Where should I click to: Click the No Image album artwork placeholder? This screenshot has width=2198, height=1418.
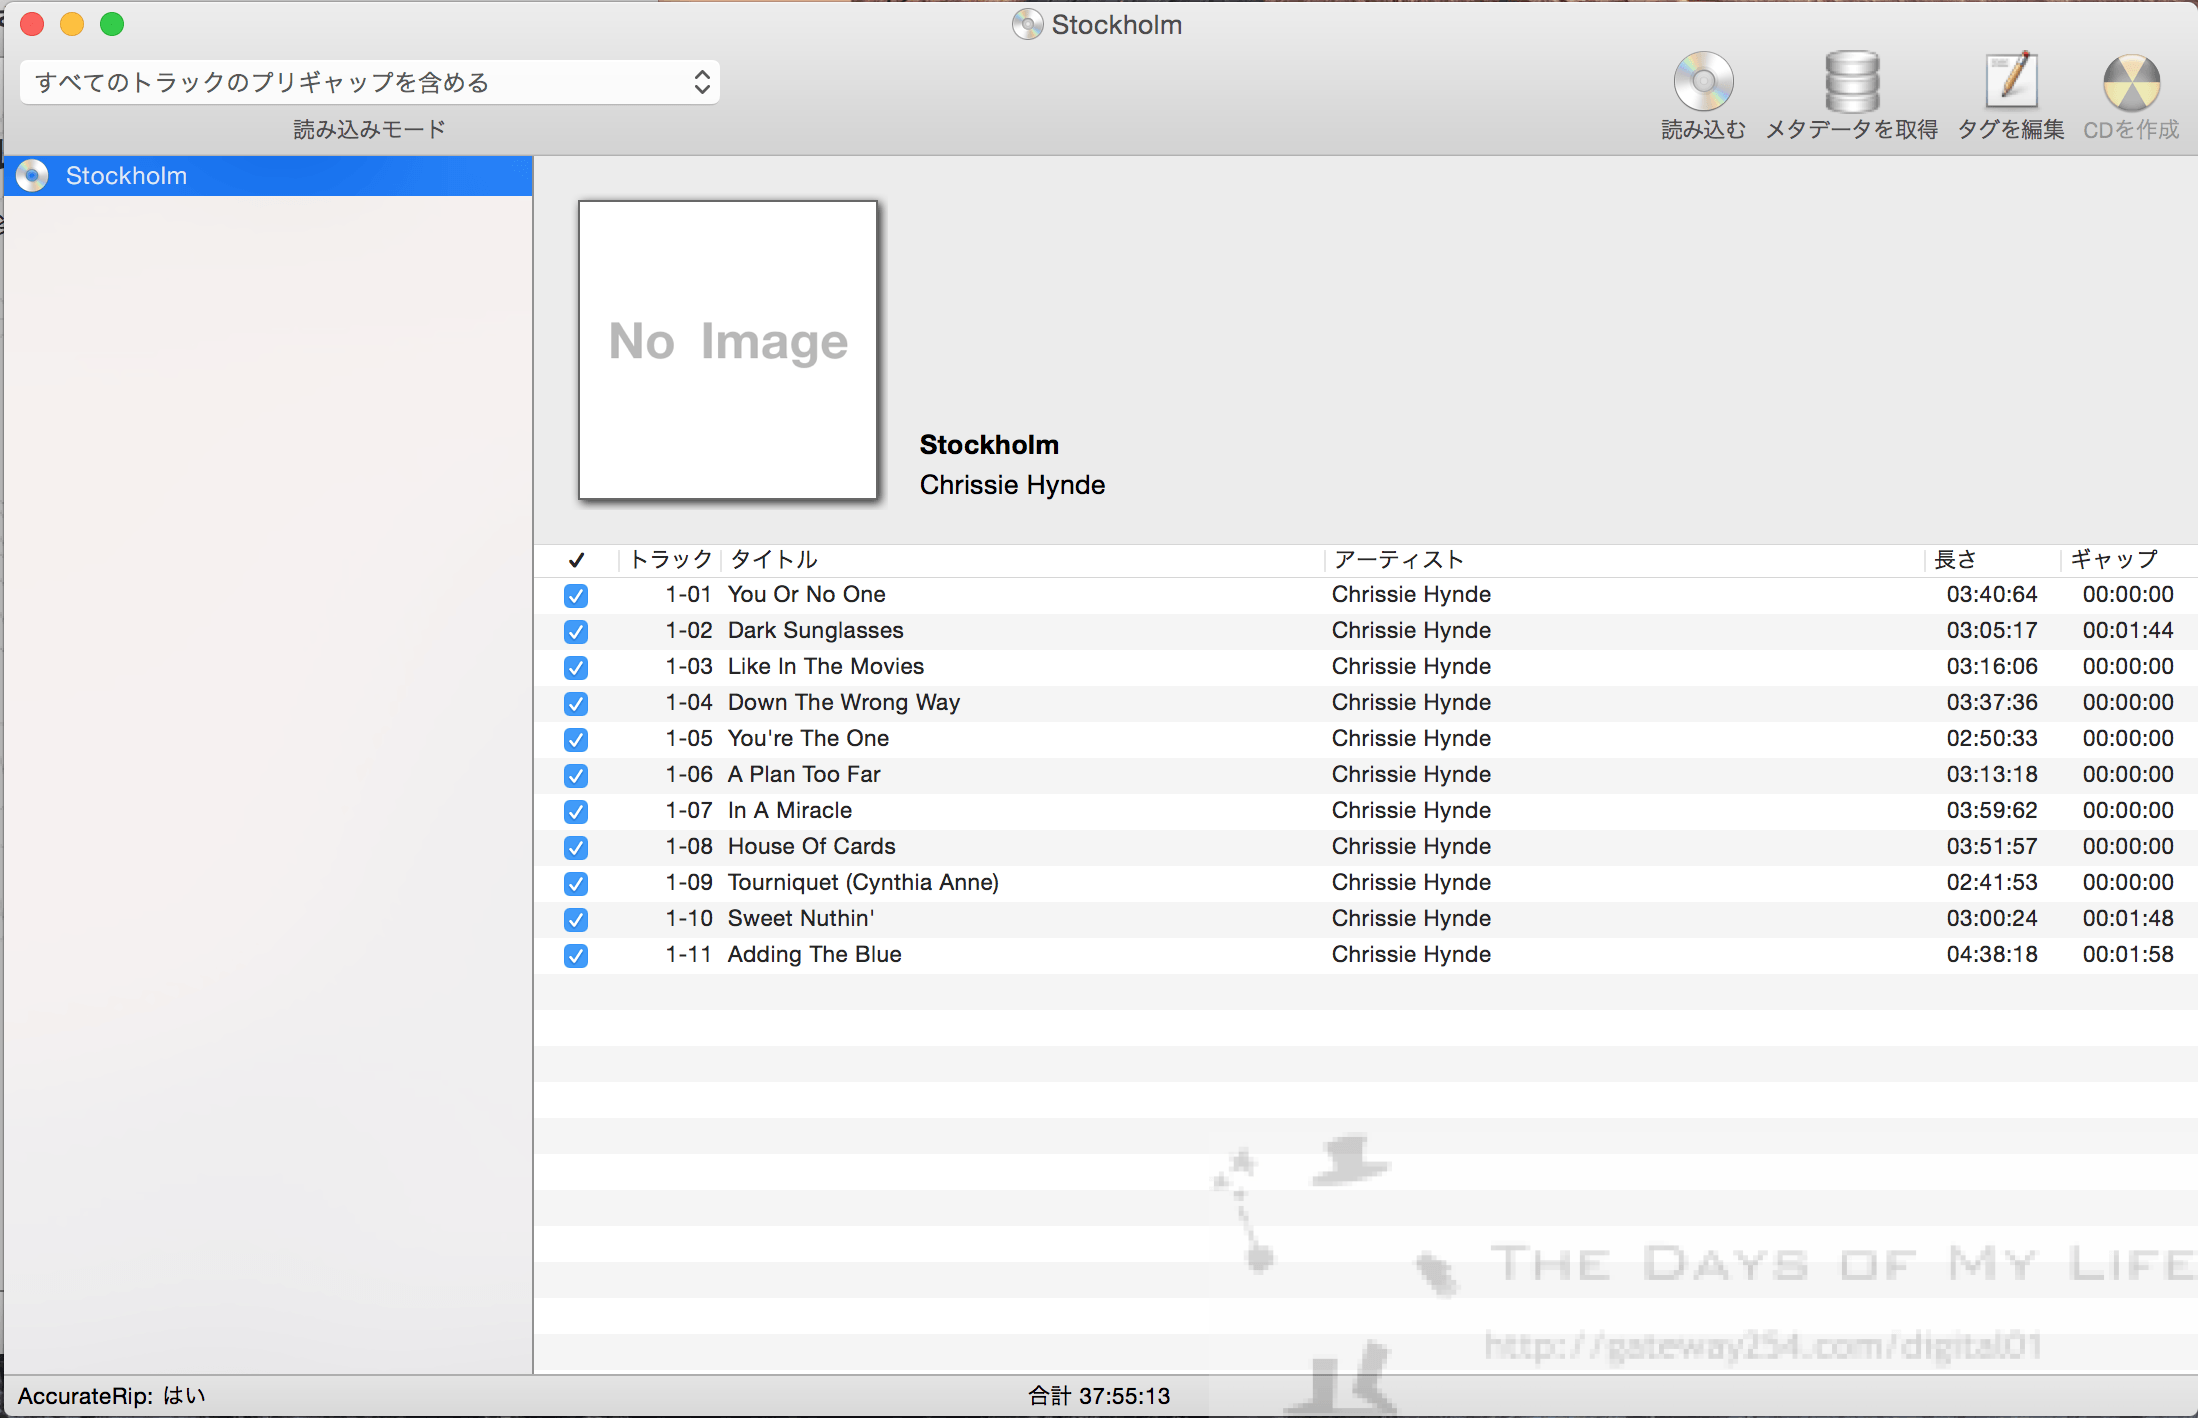[x=728, y=350]
